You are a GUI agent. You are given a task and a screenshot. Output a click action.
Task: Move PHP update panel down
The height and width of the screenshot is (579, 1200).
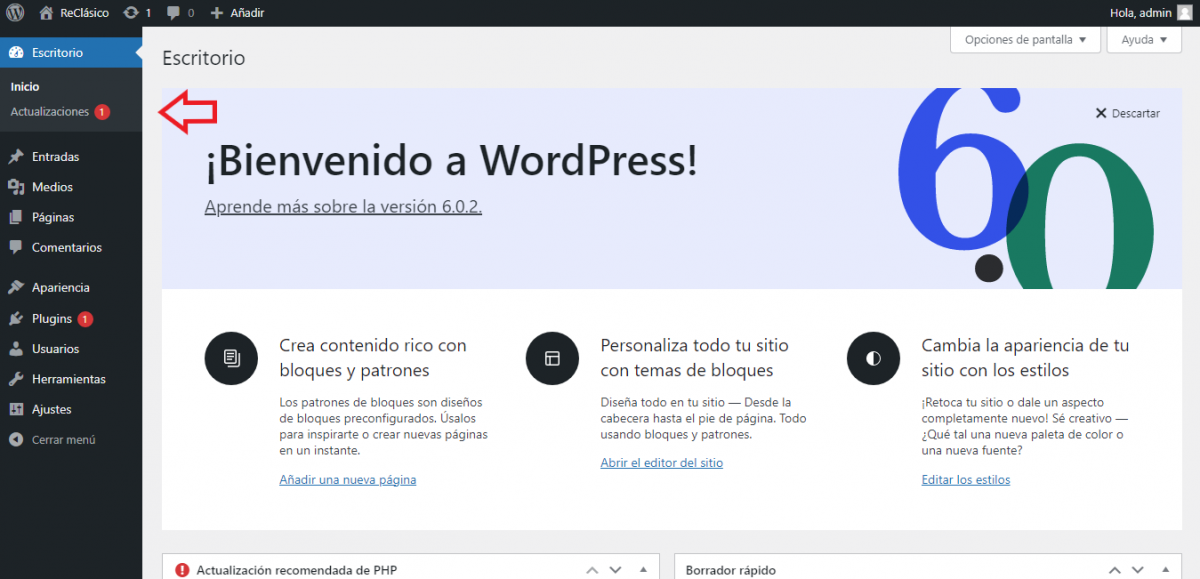(616, 570)
